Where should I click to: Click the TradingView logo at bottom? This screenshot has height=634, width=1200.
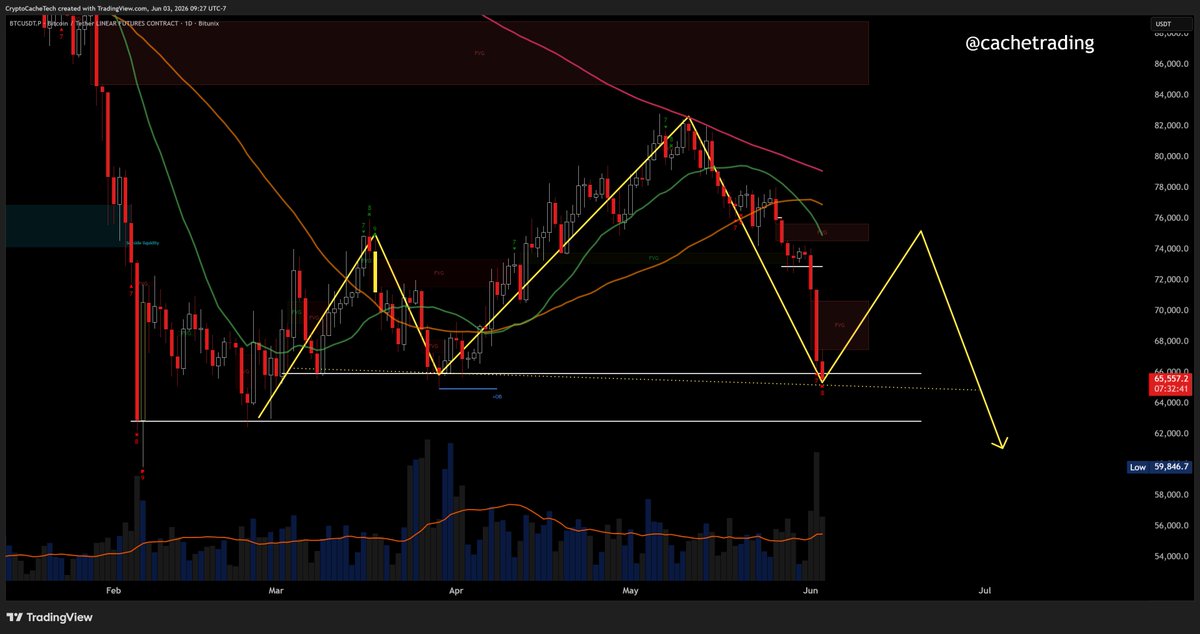[x=50, y=617]
